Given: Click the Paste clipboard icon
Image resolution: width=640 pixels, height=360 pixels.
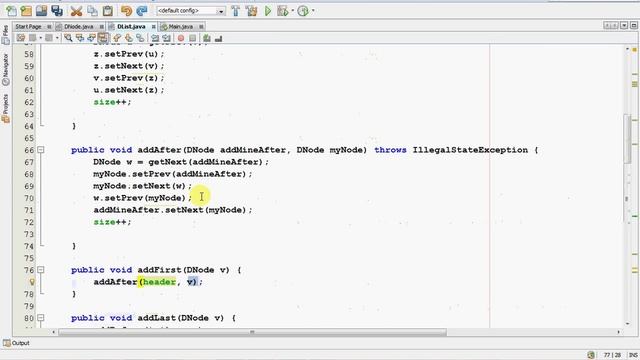Looking at the screenshot, I should (107, 11).
